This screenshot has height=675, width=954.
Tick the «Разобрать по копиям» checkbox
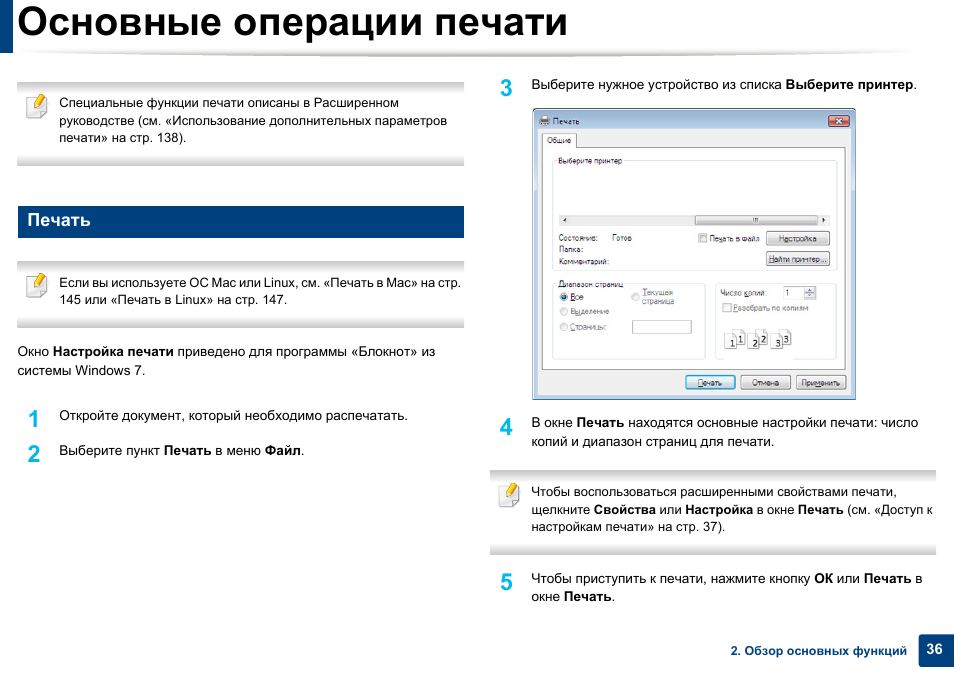click(726, 308)
